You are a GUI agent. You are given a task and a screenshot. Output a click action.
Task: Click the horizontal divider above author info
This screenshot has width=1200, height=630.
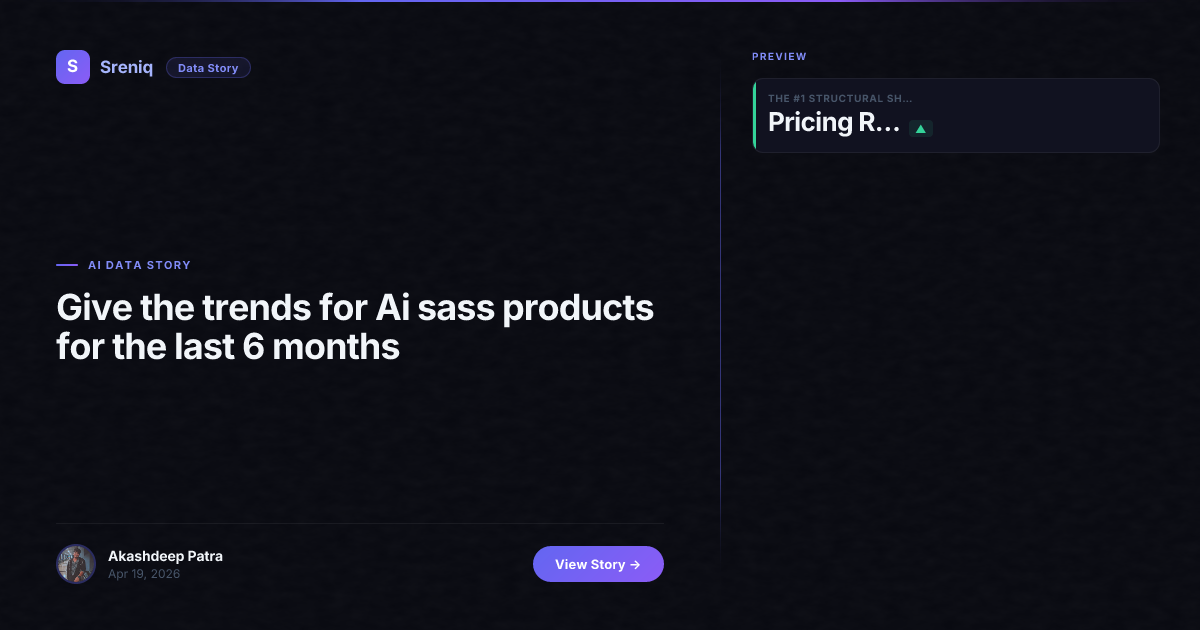[x=360, y=523]
